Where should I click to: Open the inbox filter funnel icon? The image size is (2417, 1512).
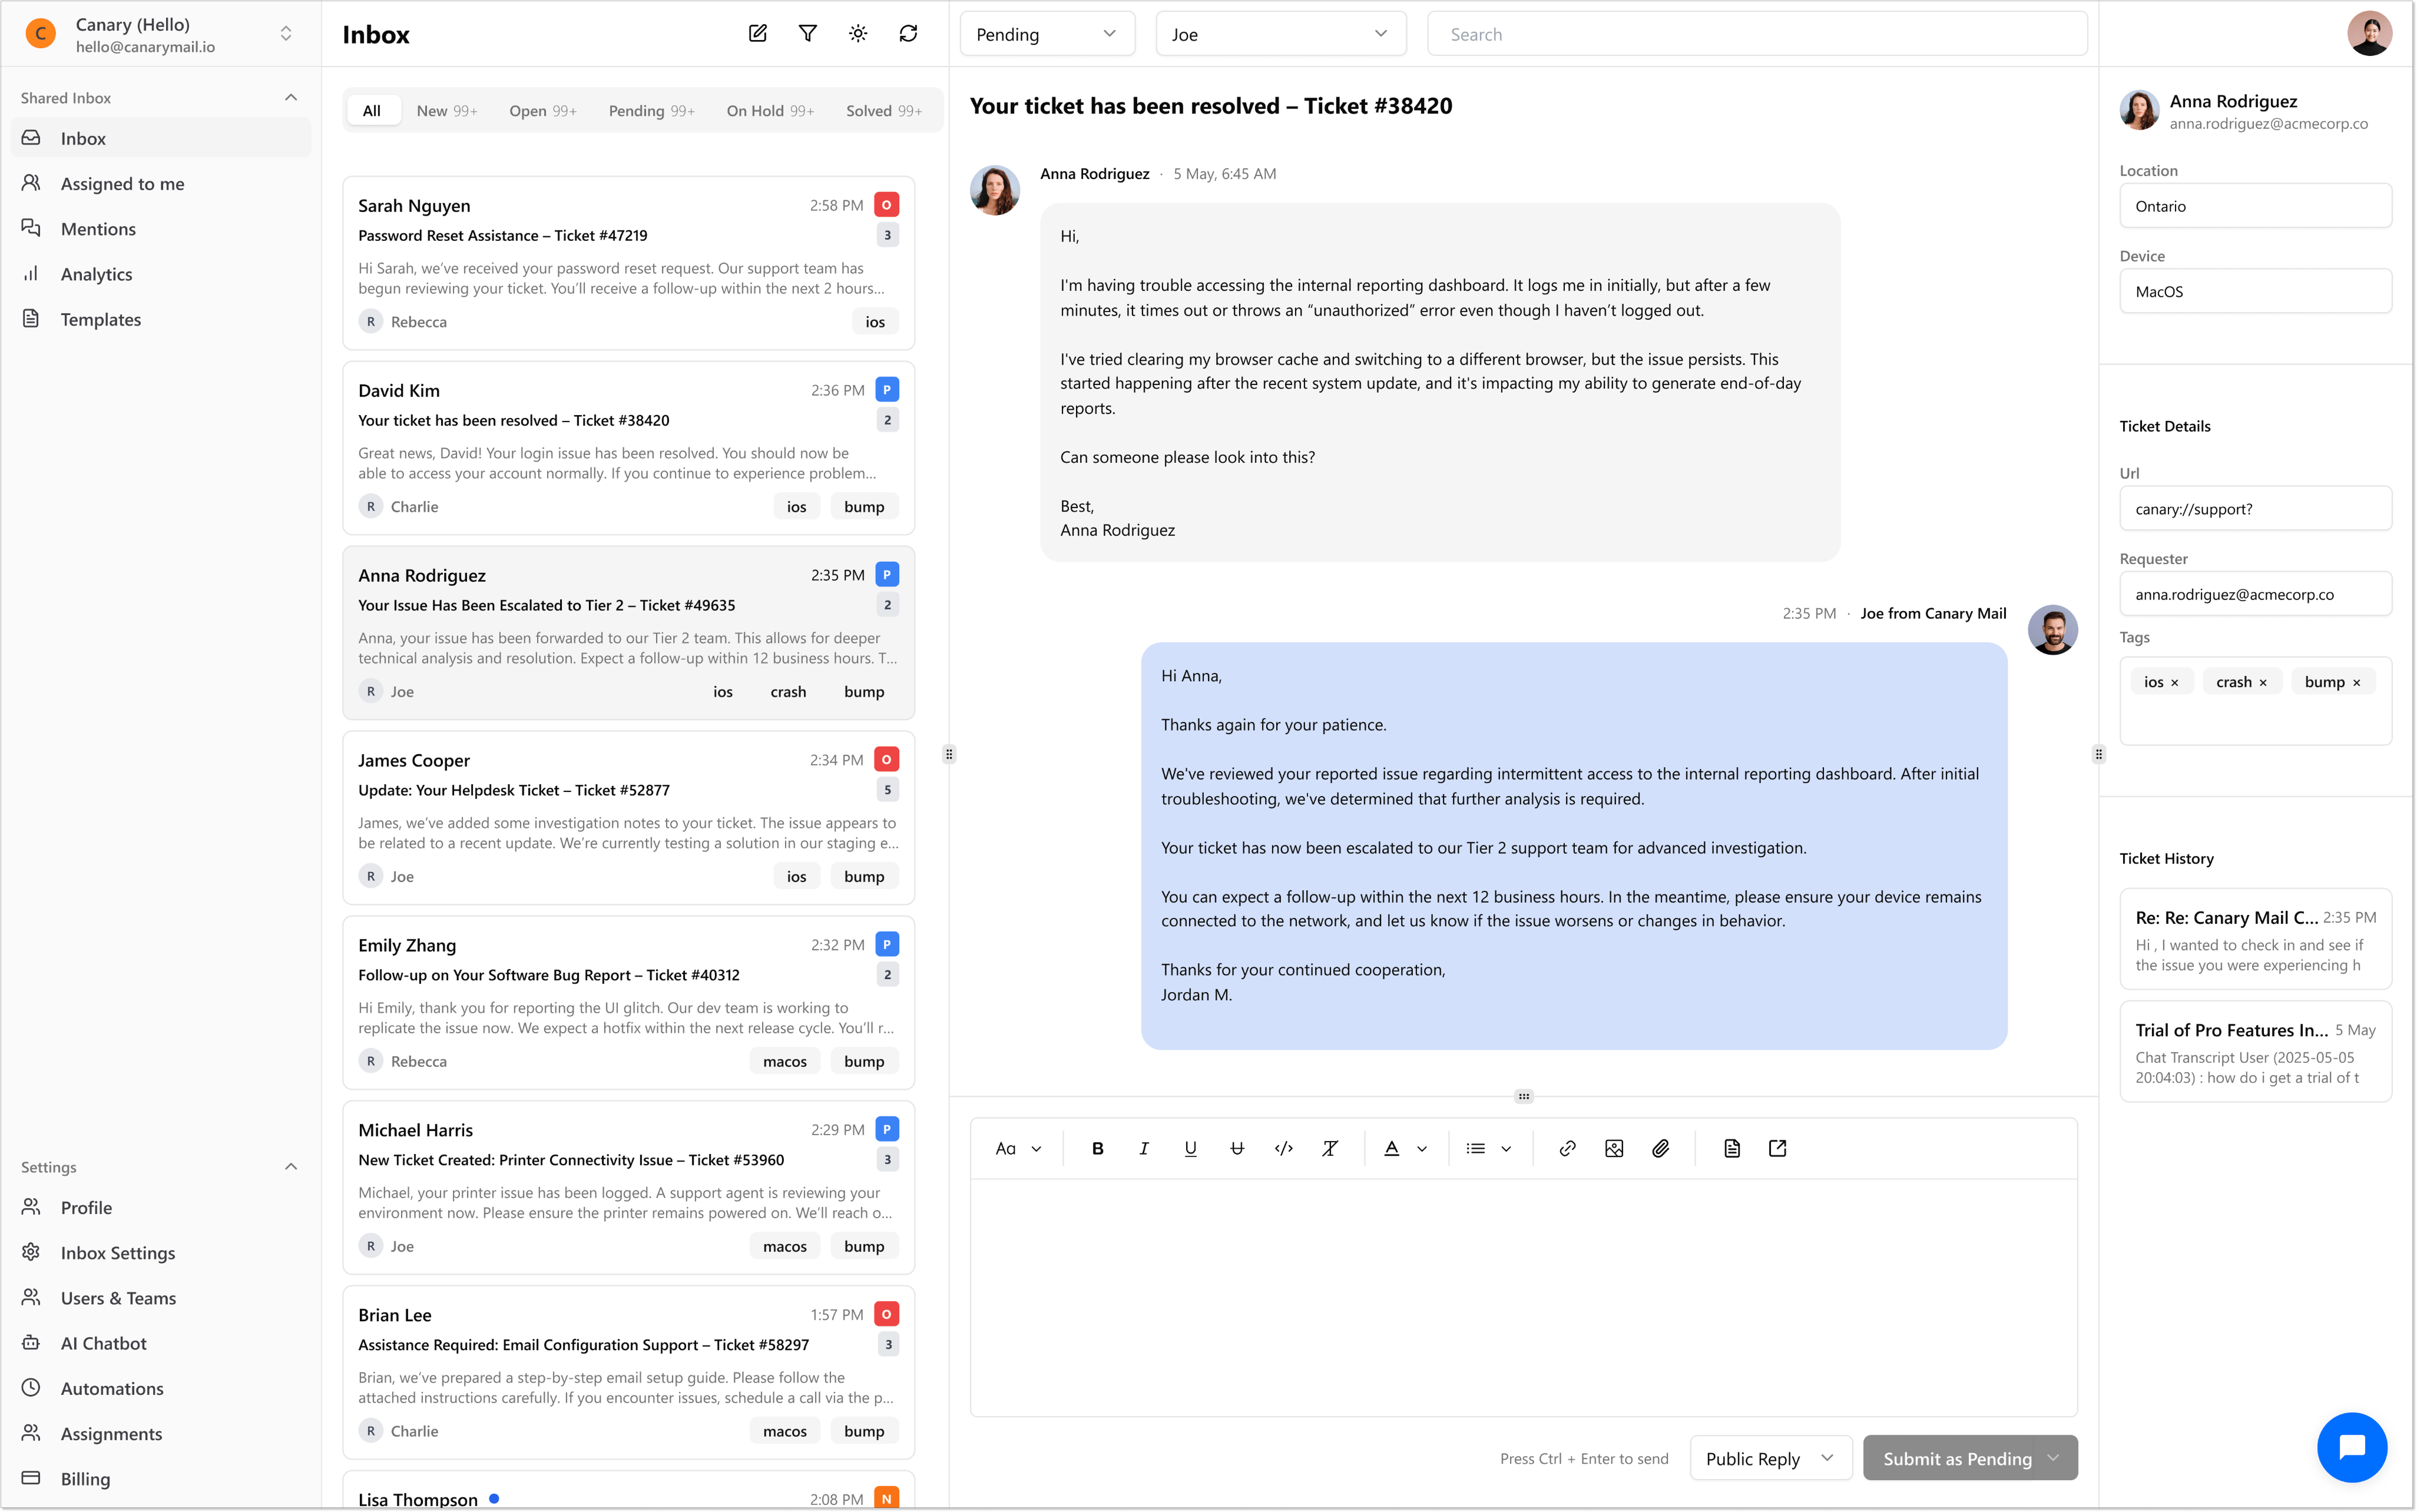pyautogui.click(x=807, y=34)
